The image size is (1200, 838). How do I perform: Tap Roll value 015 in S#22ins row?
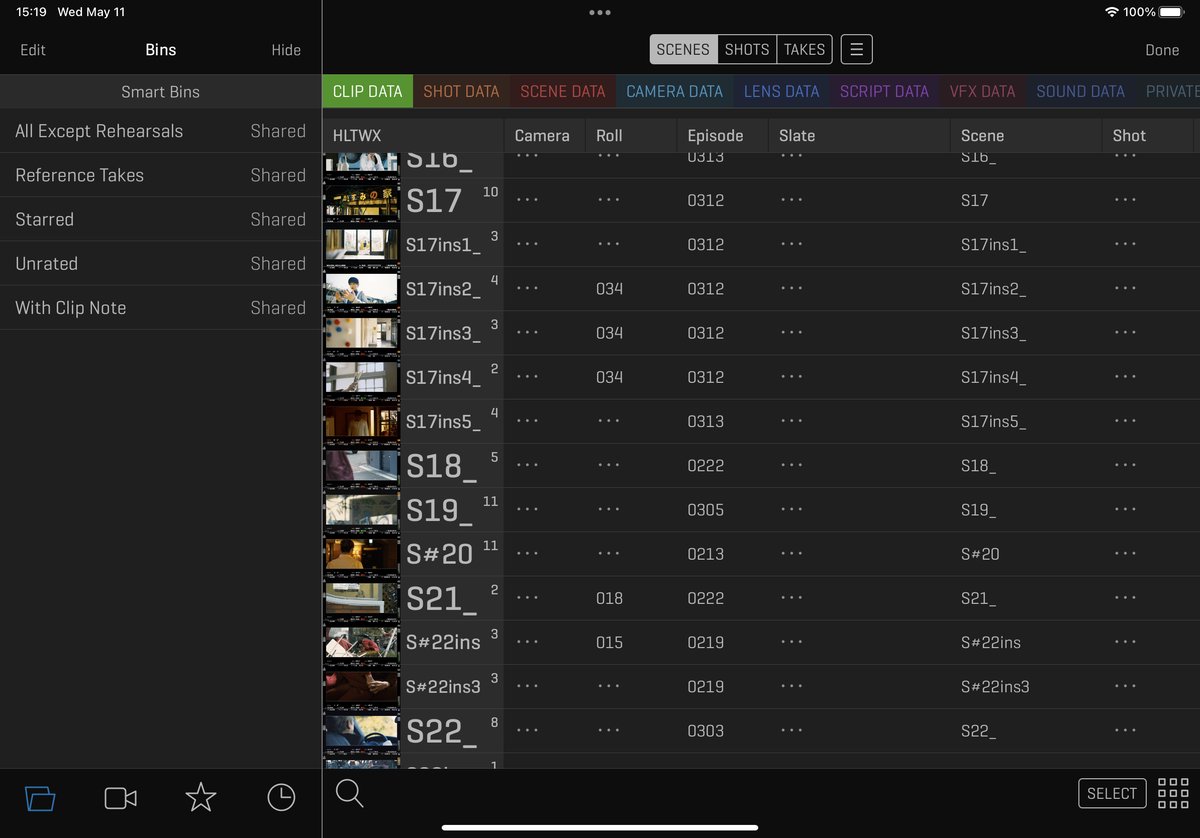(x=609, y=642)
